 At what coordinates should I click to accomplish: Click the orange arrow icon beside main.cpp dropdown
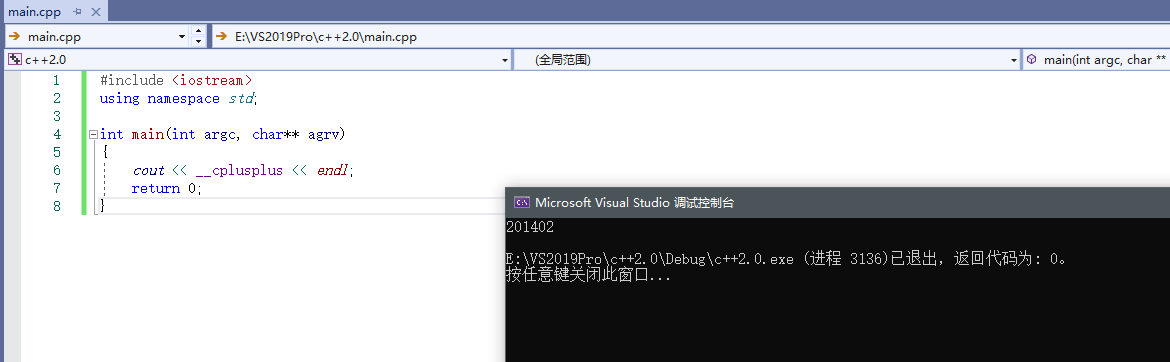point(14,37)
